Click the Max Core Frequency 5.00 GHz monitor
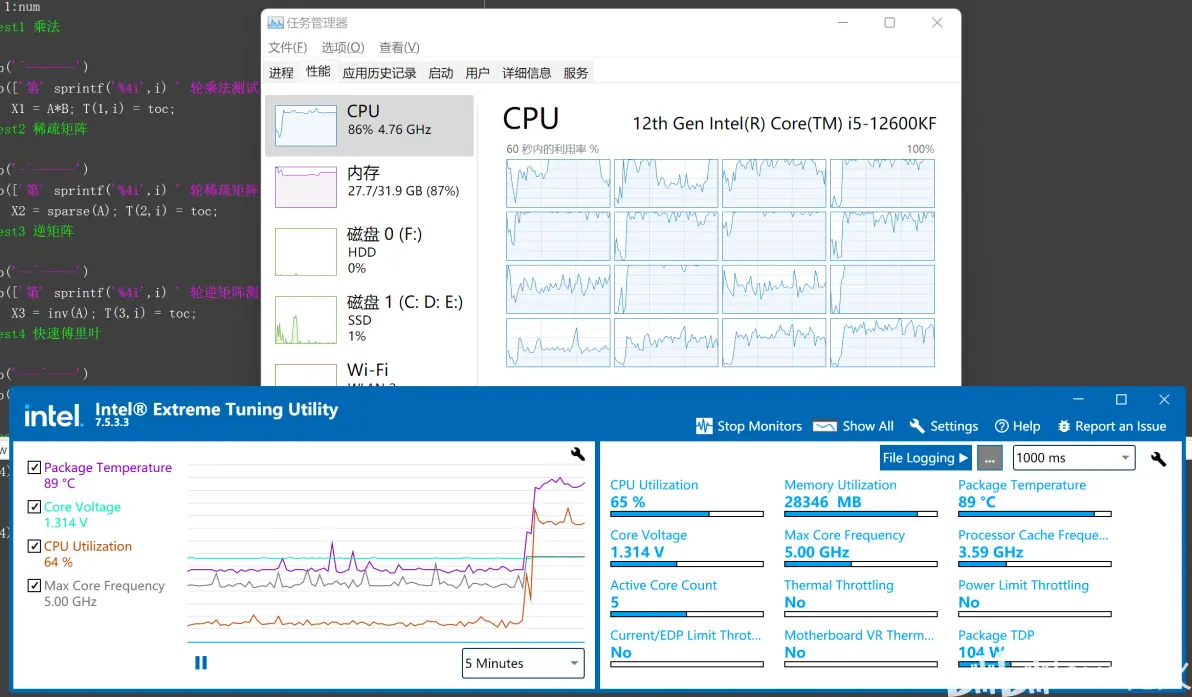The height and width of the screenshot is (697, 1192). [x=861, y=547]
